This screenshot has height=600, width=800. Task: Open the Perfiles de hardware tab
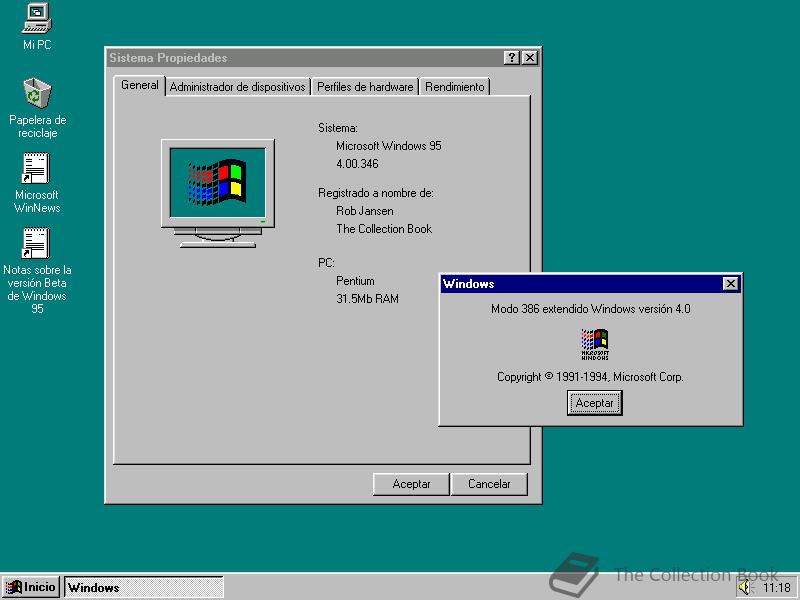365,87
